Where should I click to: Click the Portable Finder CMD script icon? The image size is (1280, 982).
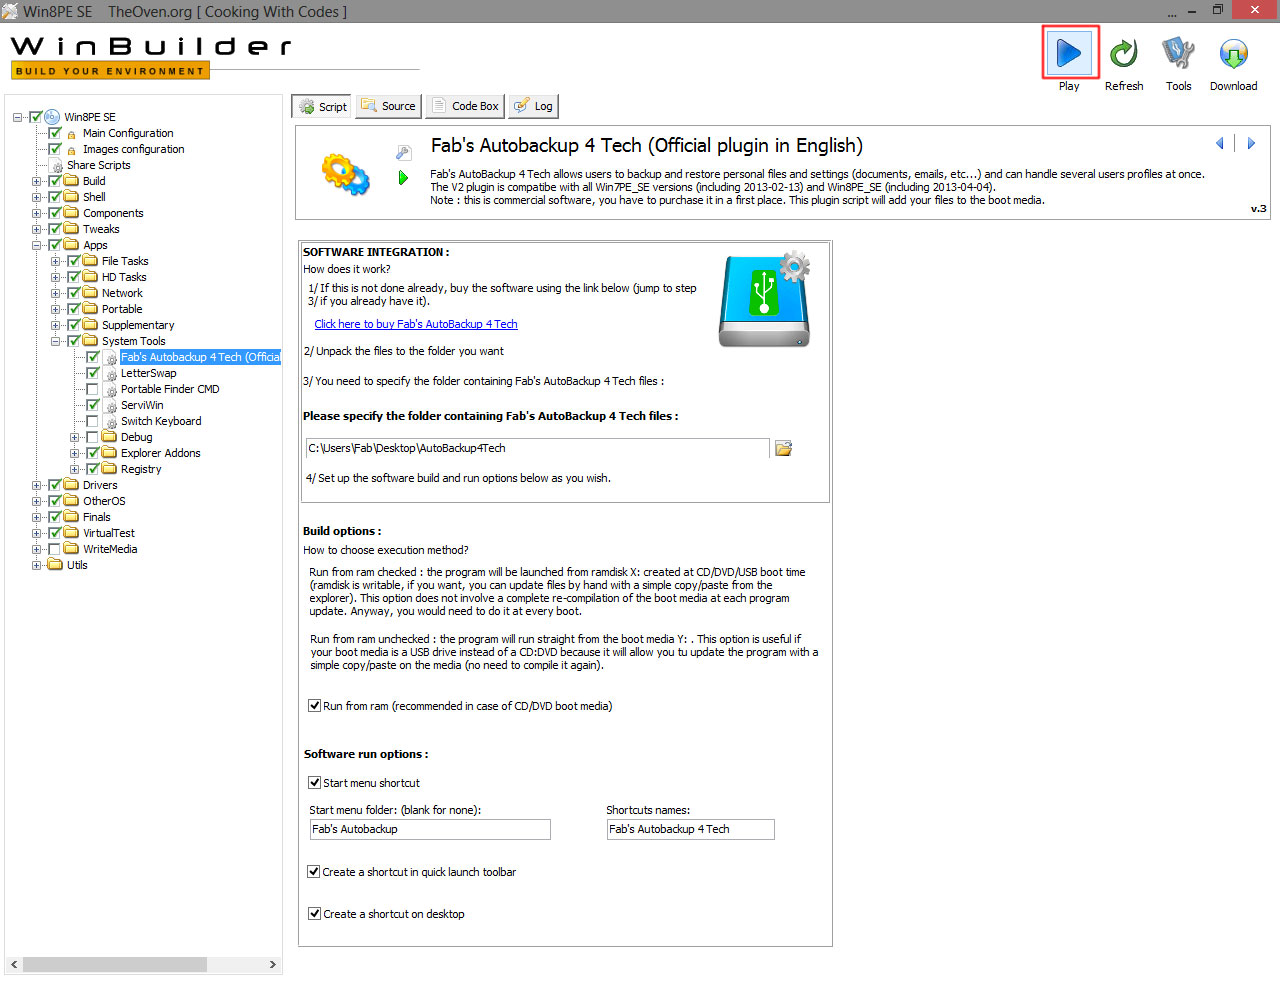coord(111,390)
